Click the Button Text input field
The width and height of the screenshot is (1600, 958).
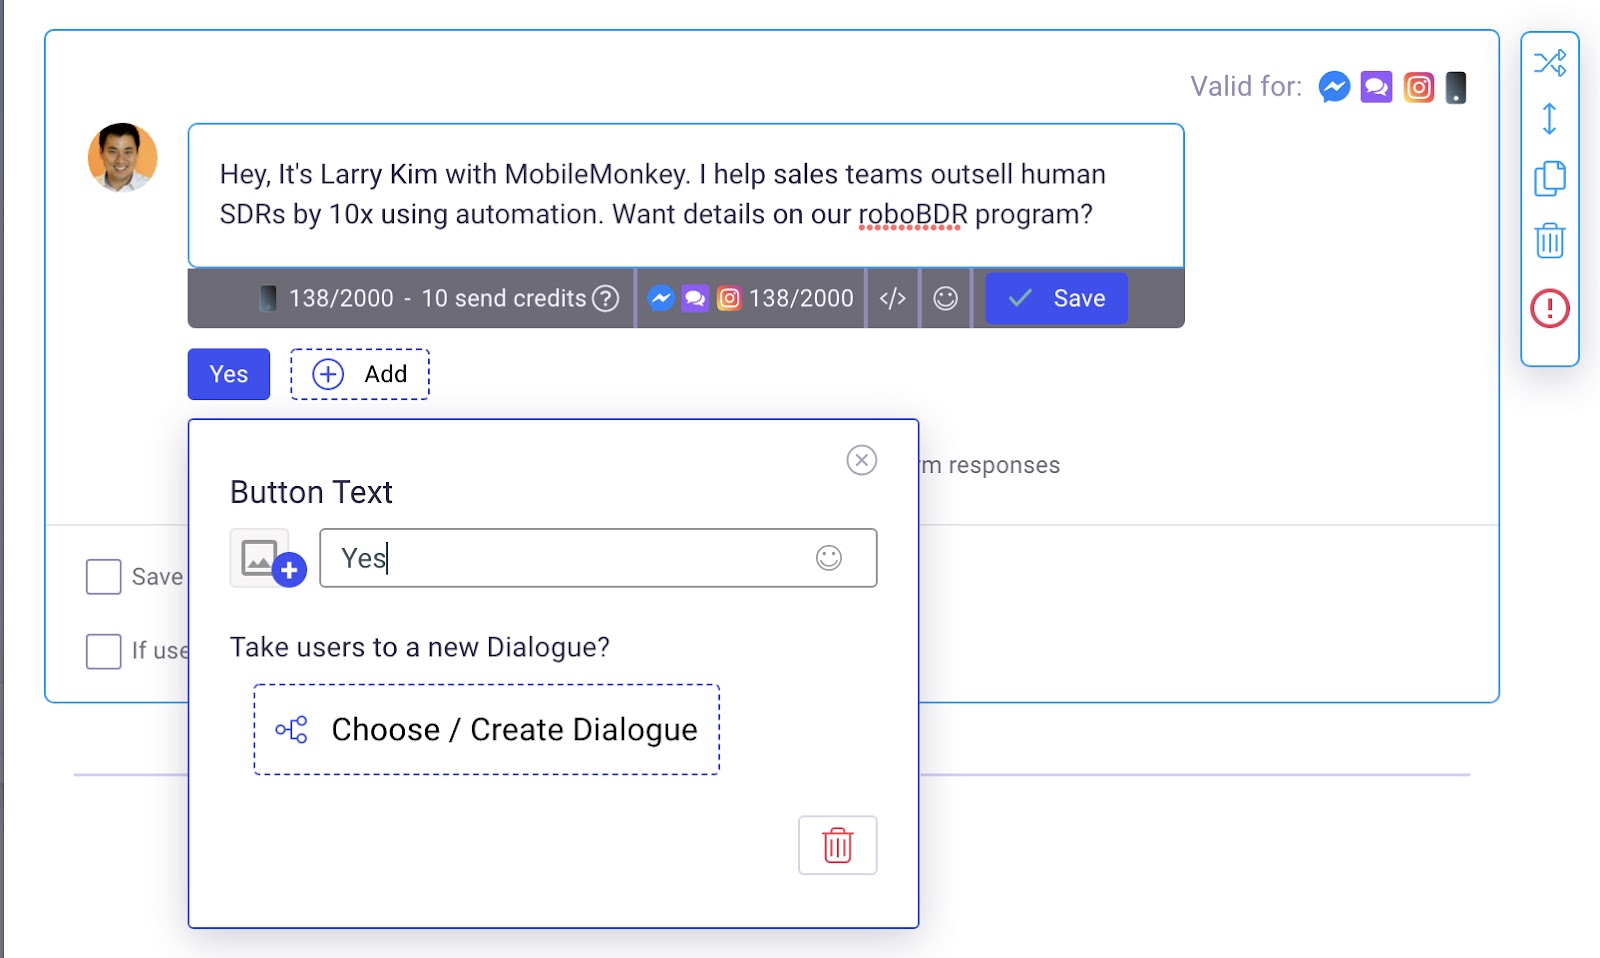click(598, 558)
